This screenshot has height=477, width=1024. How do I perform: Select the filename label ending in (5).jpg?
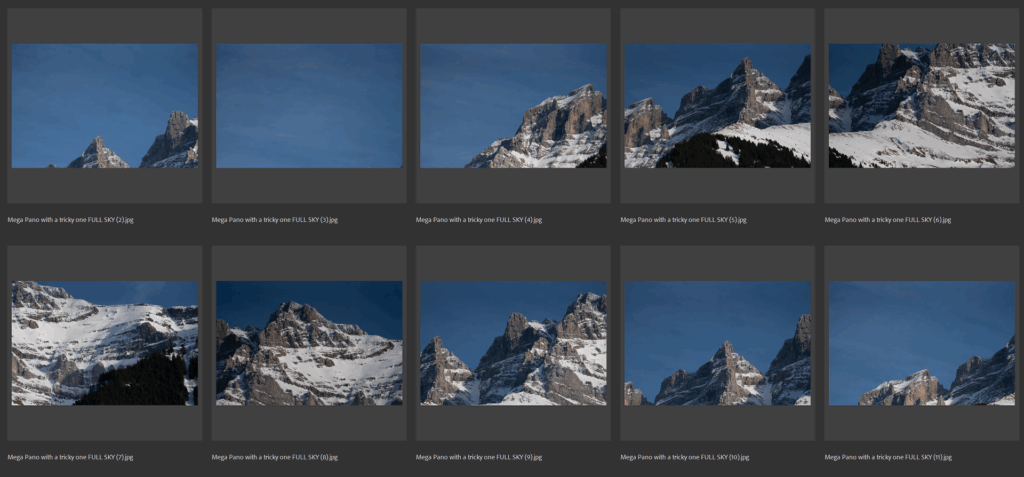[x=683, y=220]
